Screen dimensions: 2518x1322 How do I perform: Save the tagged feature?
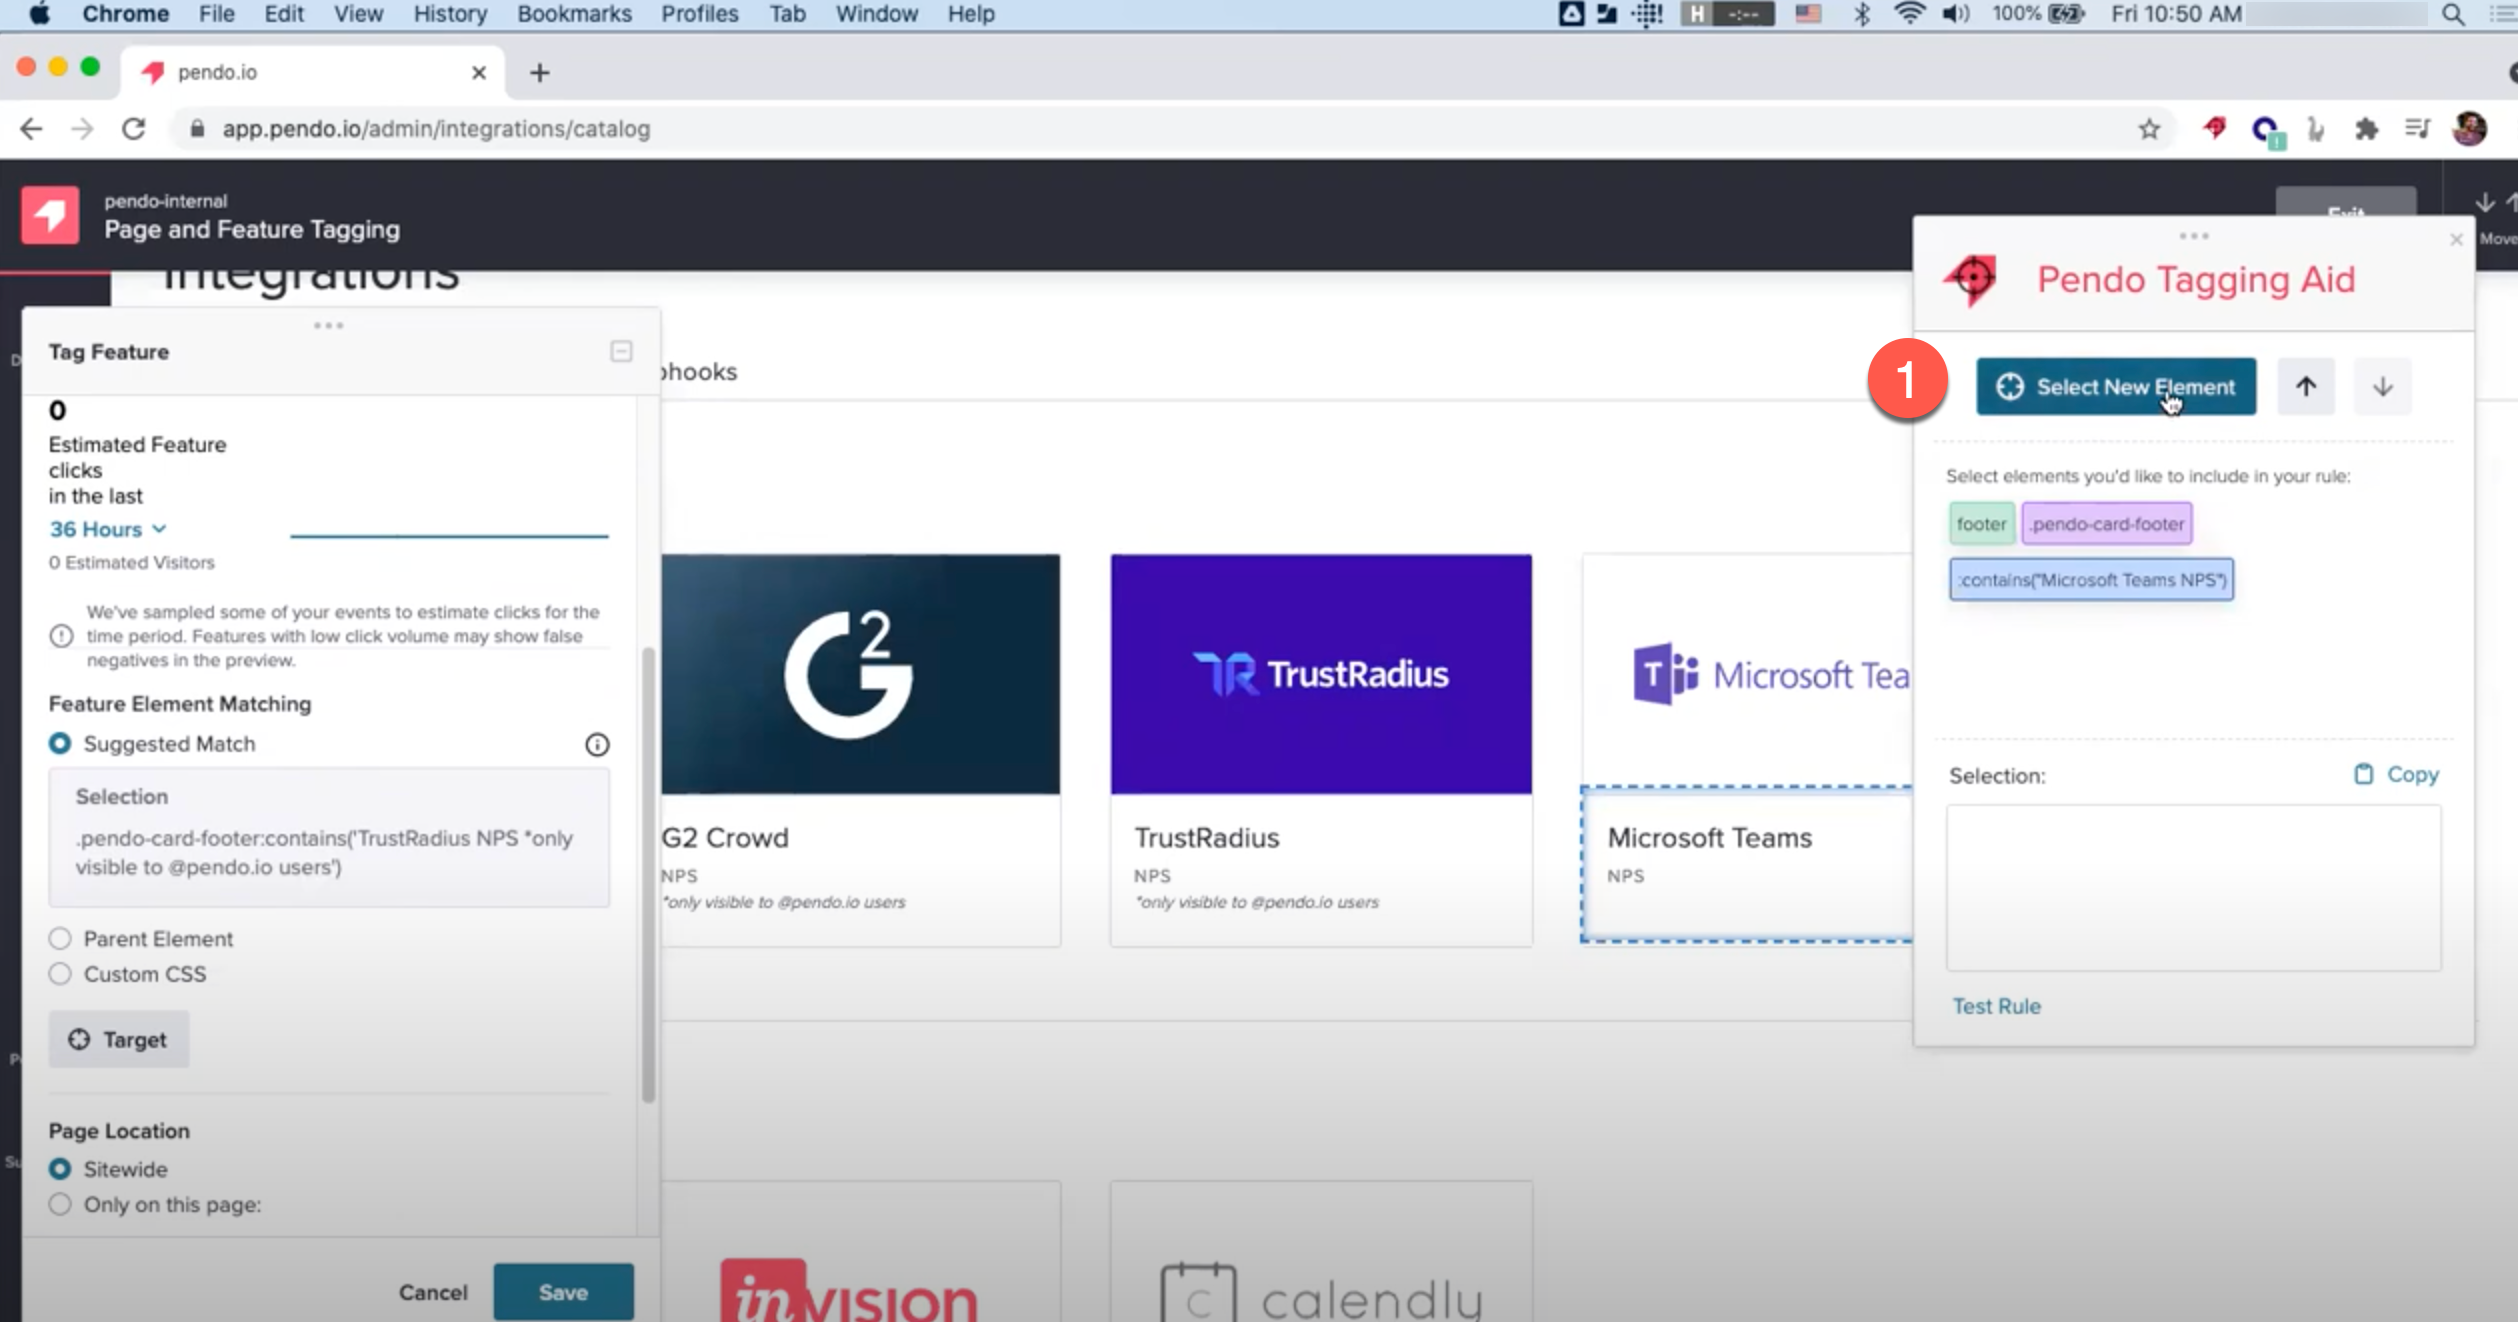(563, 1292)
